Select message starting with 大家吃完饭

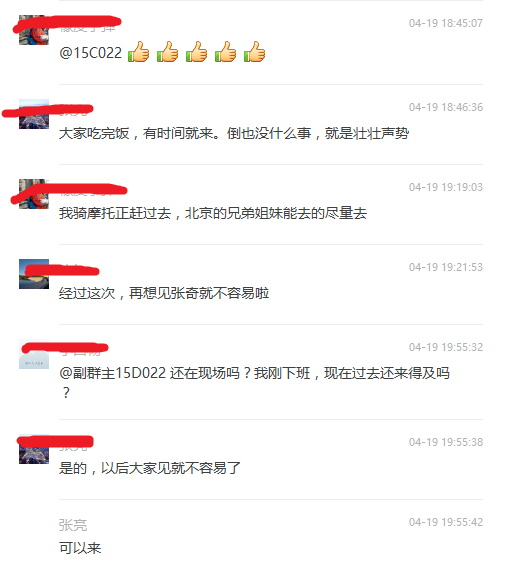[234, 134]
